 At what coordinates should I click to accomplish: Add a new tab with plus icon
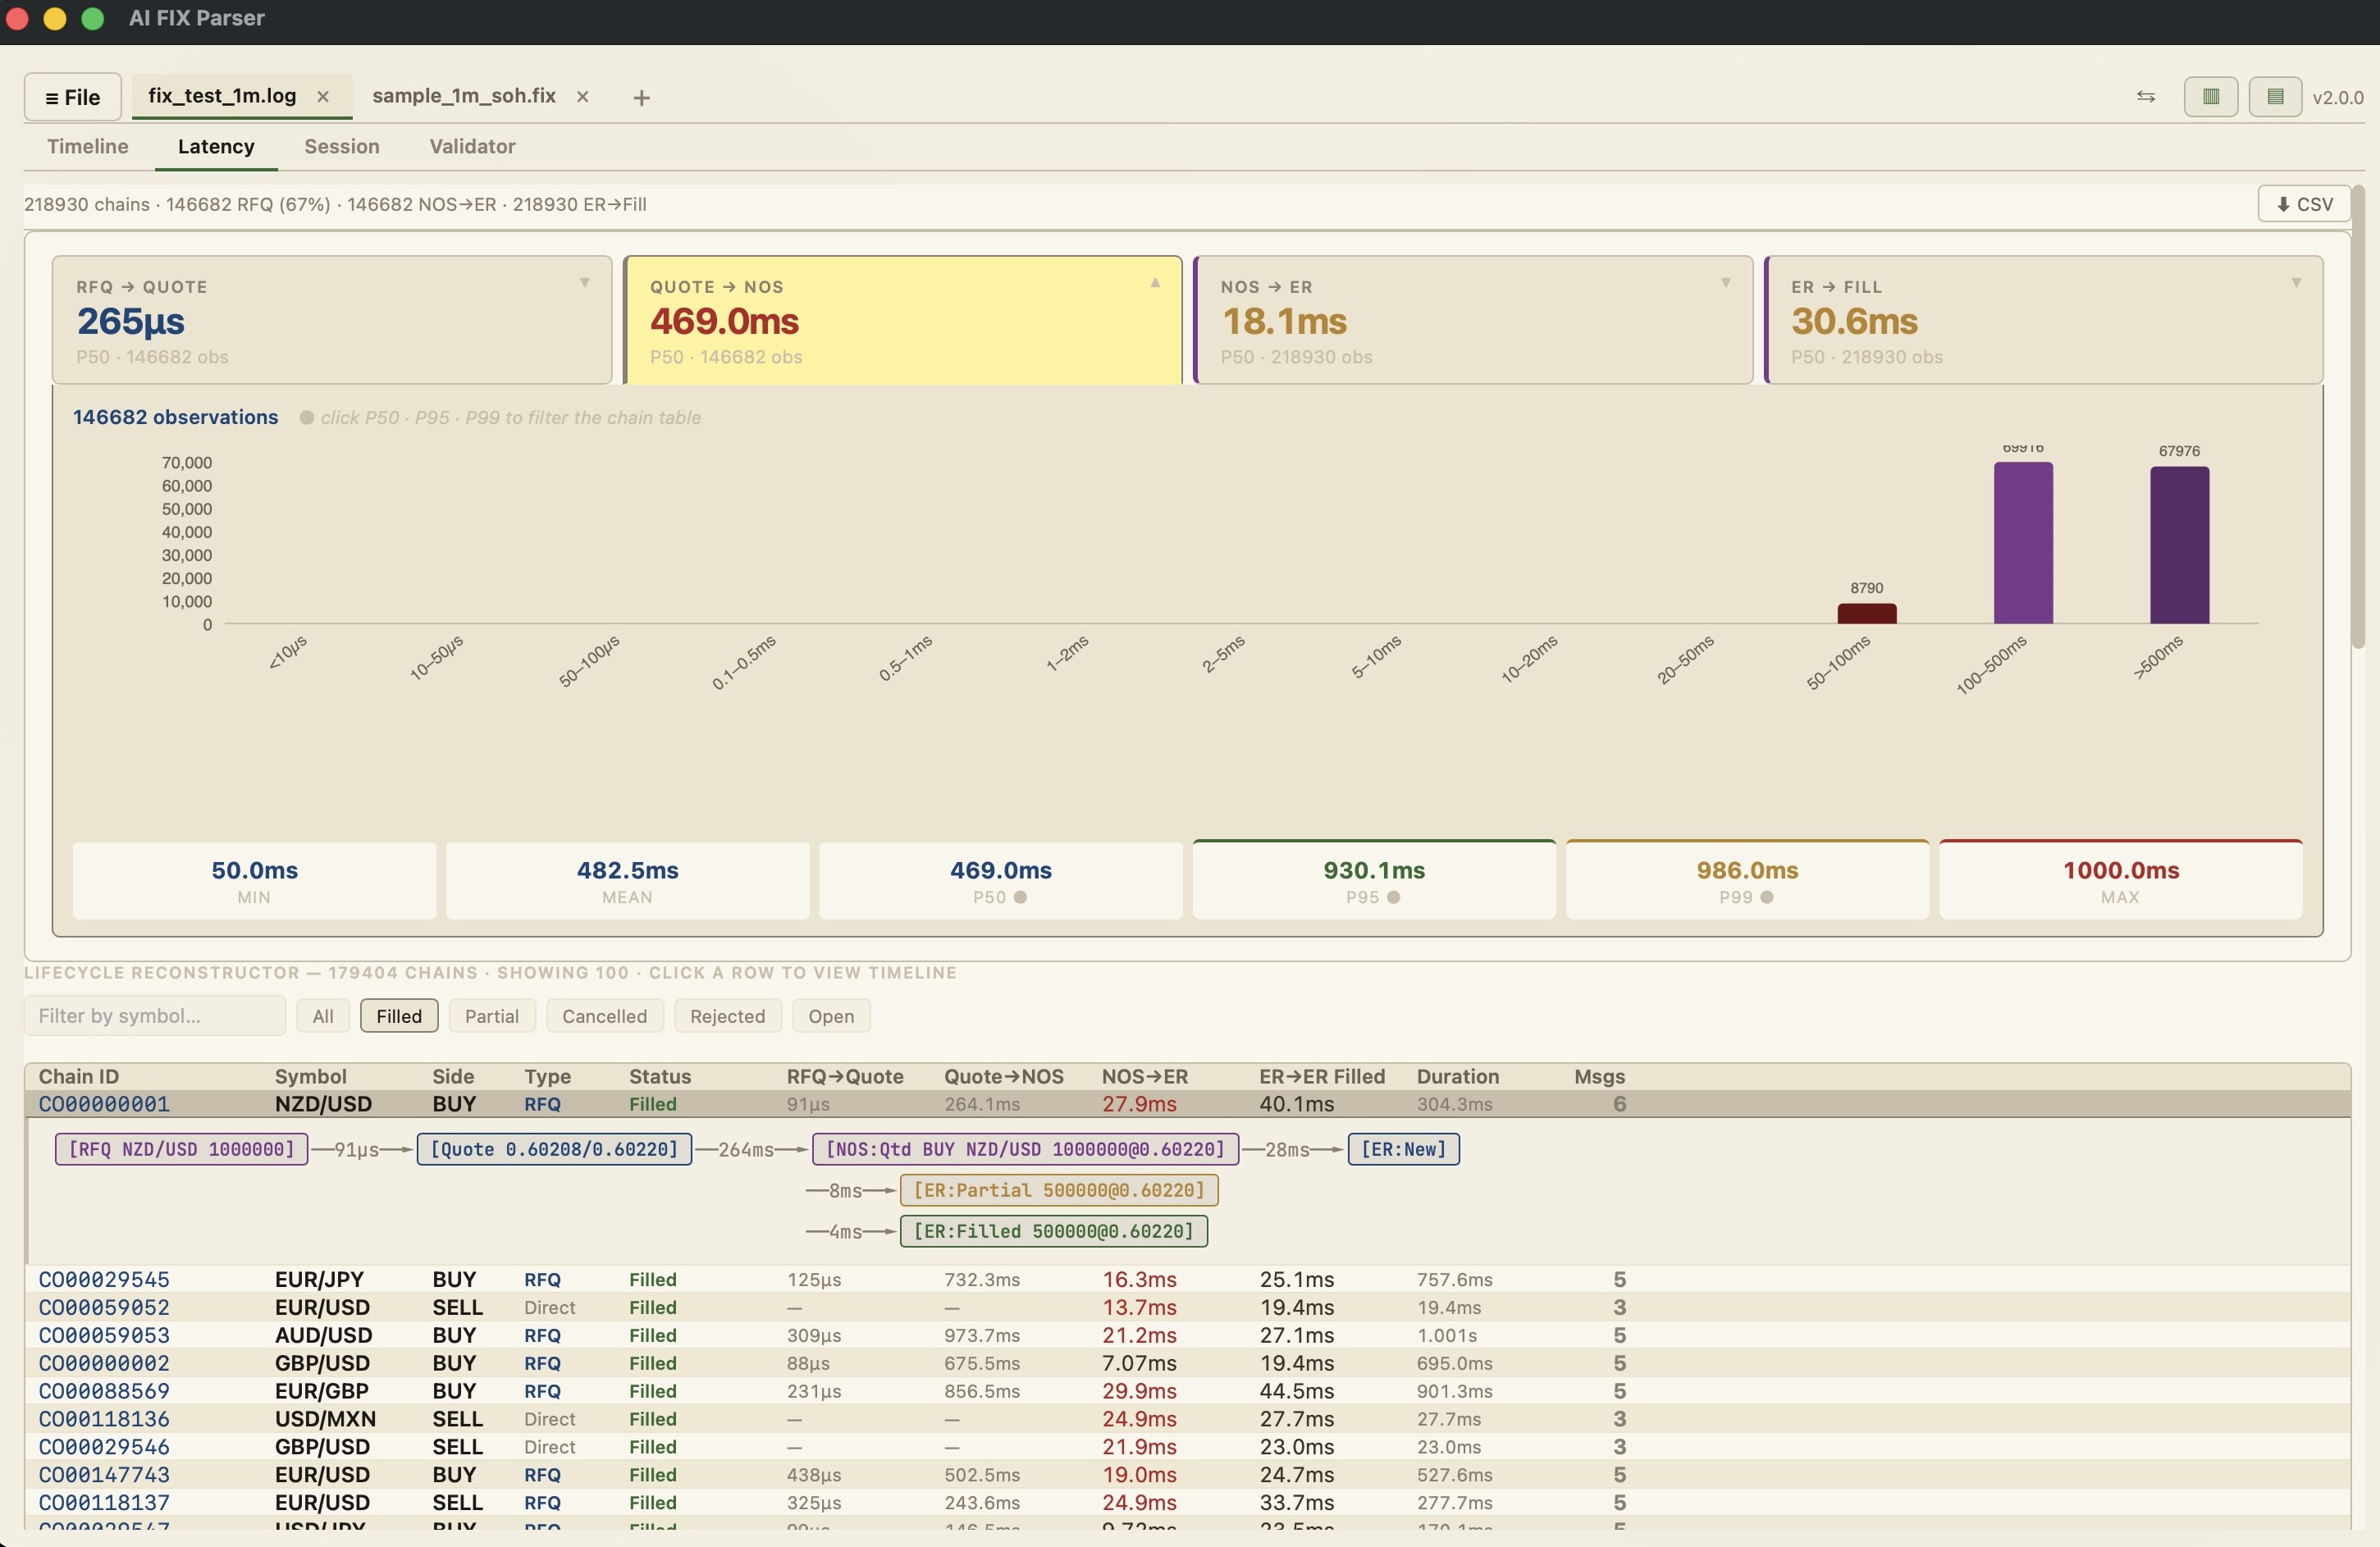point(642,97)
